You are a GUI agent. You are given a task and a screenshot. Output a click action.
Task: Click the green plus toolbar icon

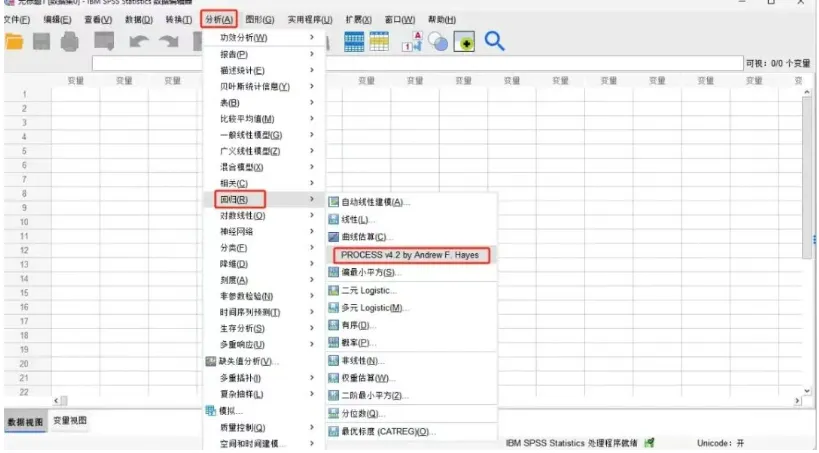tap(464, 42)
